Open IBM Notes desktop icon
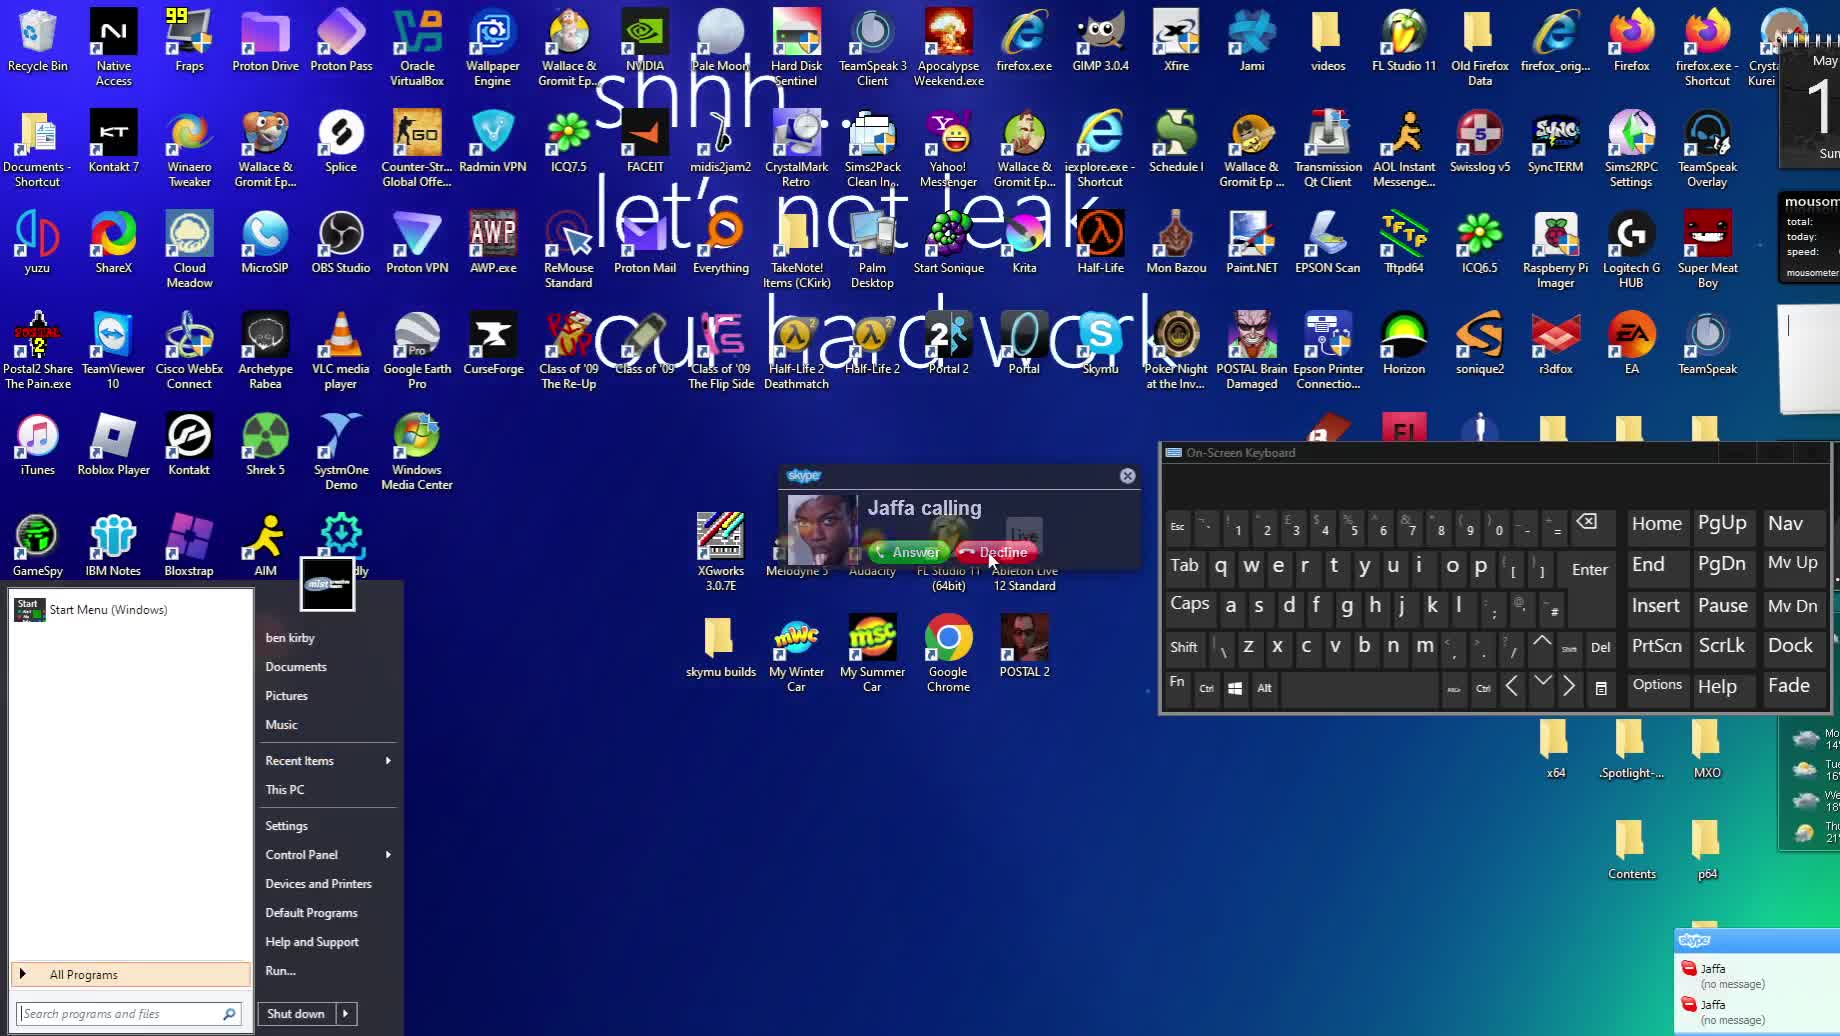Viewport: 1840px width, 1036px height. click(113, 546)
